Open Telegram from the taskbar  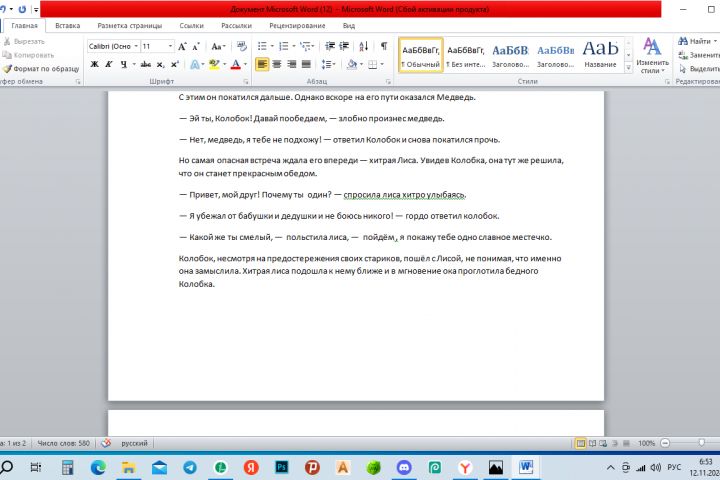[x=190, y=467]
